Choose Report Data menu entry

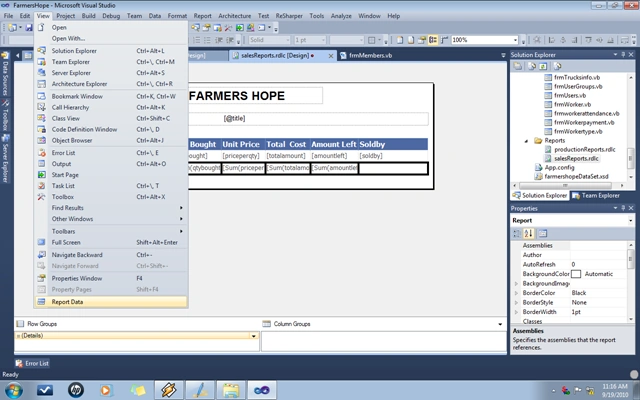[111, 302]
